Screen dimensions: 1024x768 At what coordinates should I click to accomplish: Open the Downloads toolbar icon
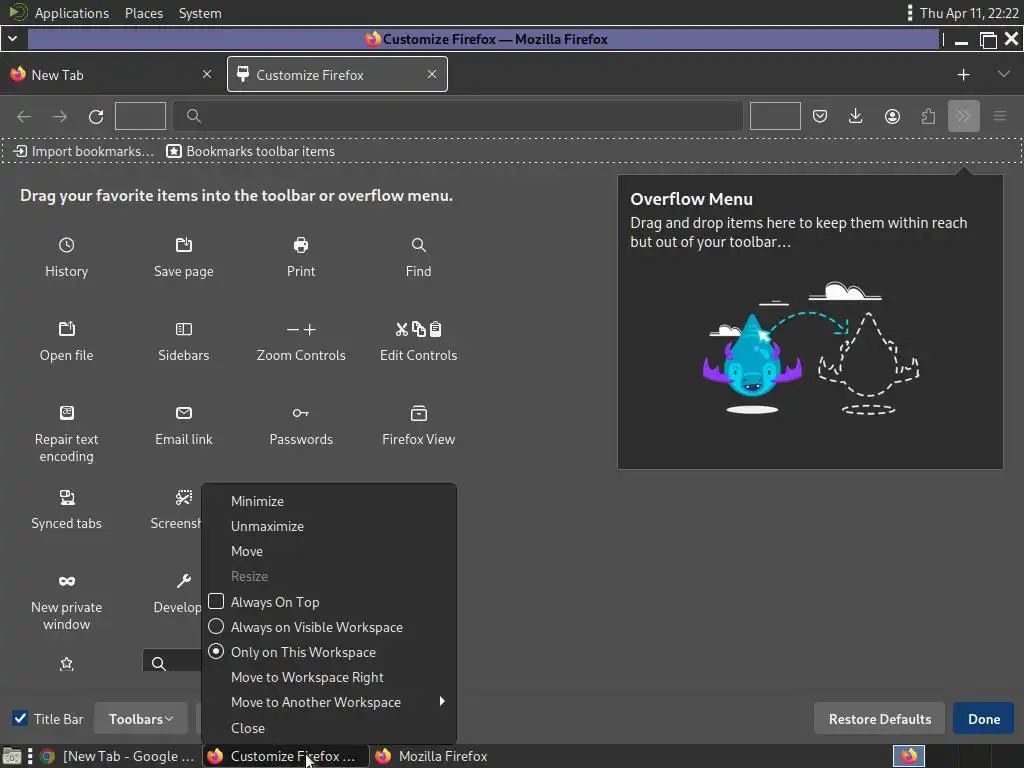coord(855,116)
